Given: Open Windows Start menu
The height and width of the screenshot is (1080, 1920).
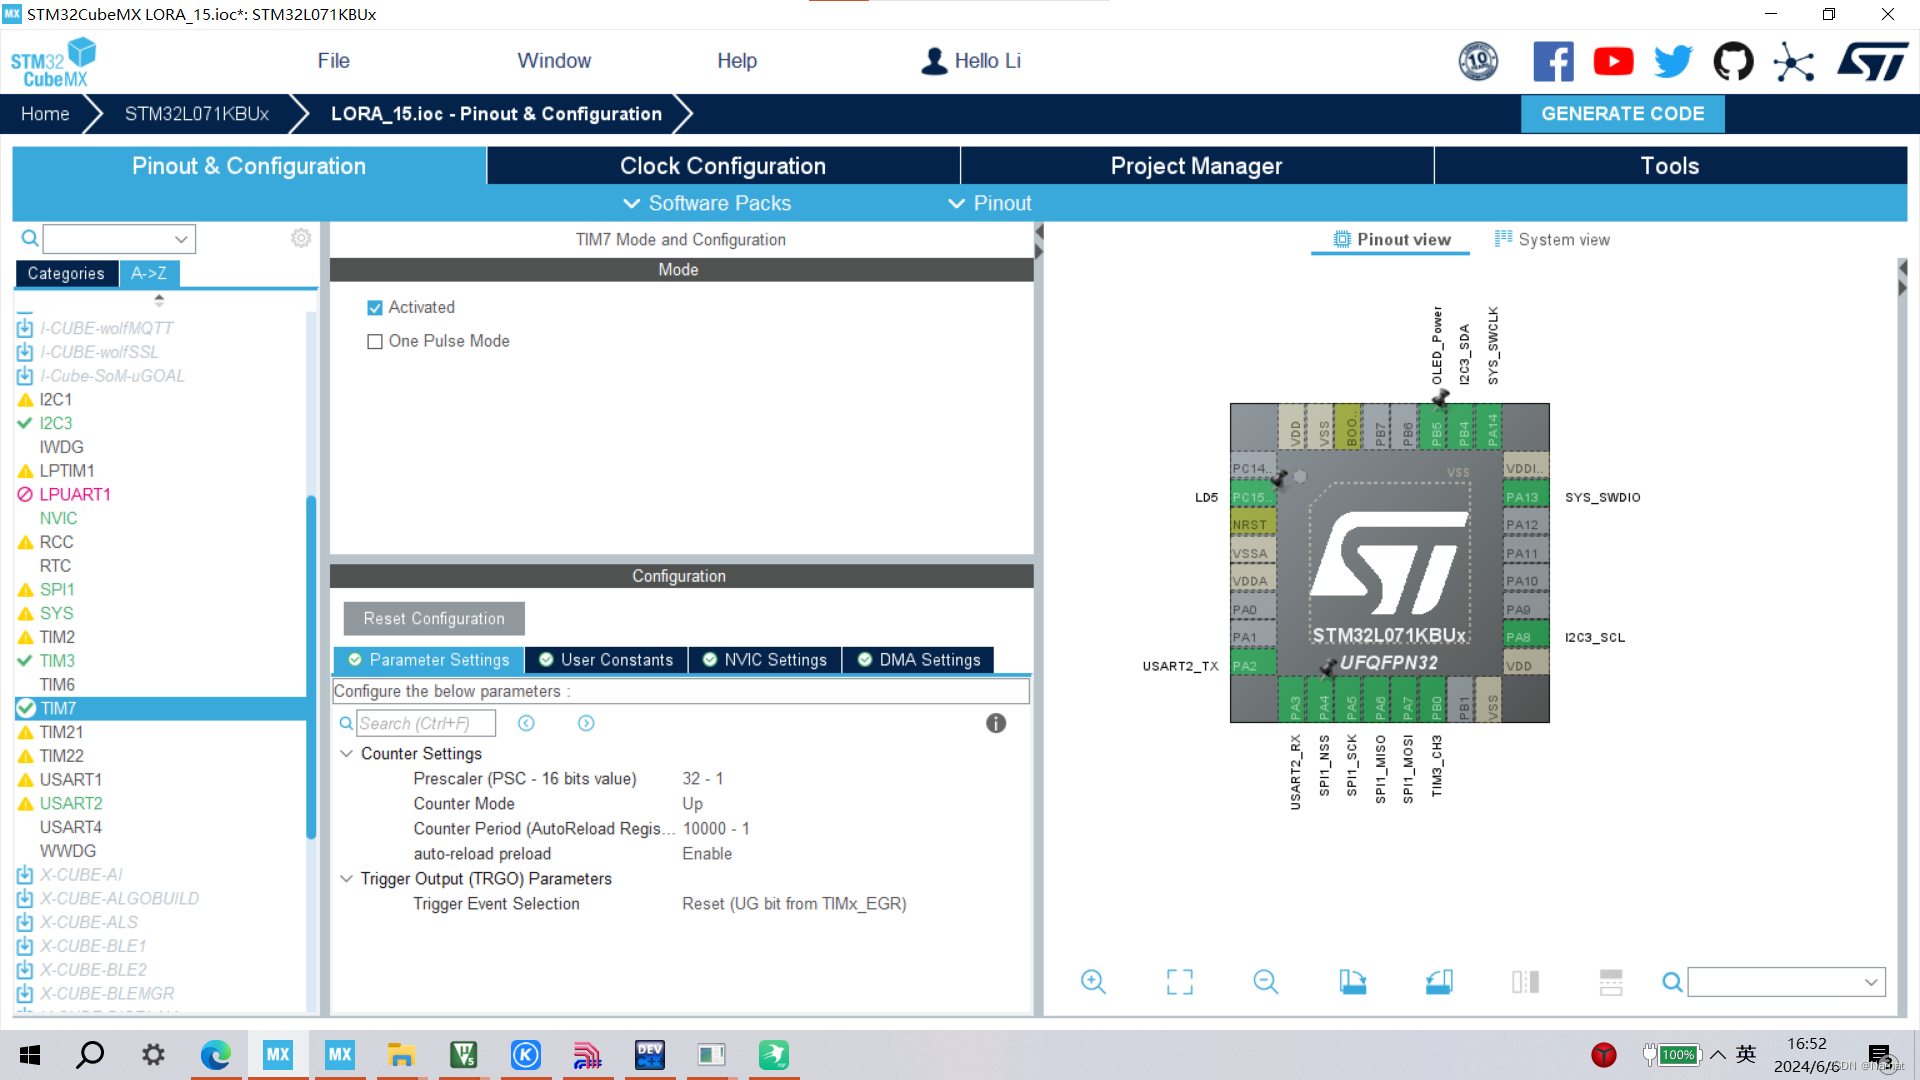Looking at the screenshot, I should tap(30, 1055).
